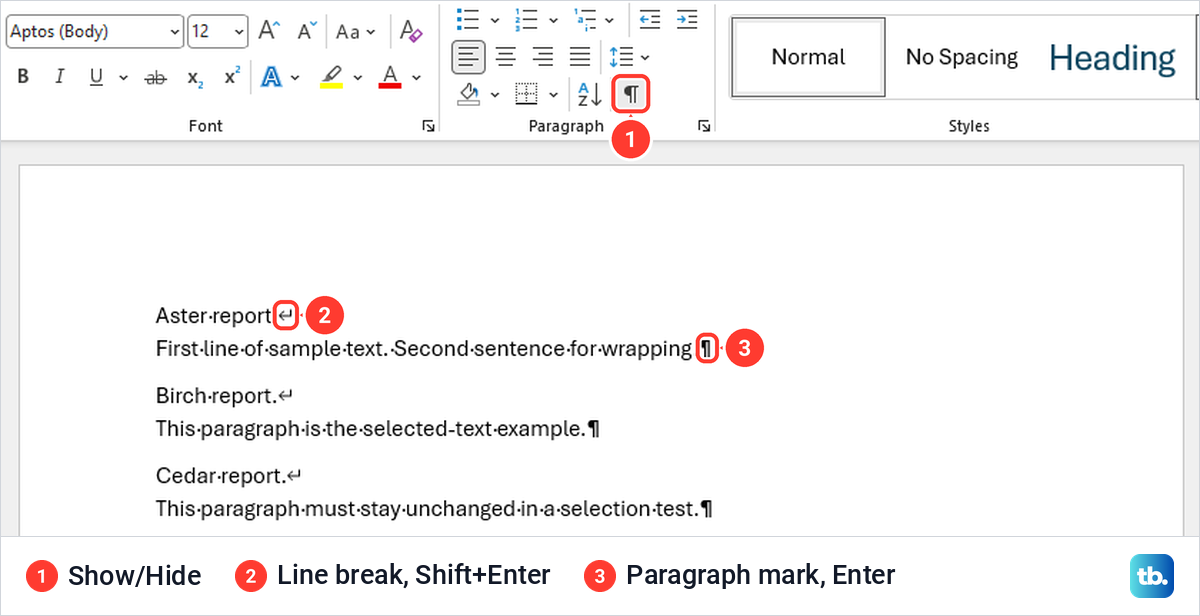
Task: Shrink font size icon
Action: click(x=306, y=31)
